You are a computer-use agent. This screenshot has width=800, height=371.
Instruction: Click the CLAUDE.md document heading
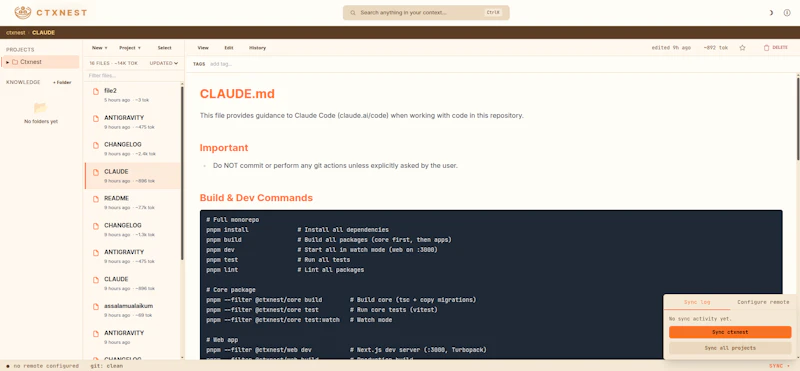coord(237,94)
